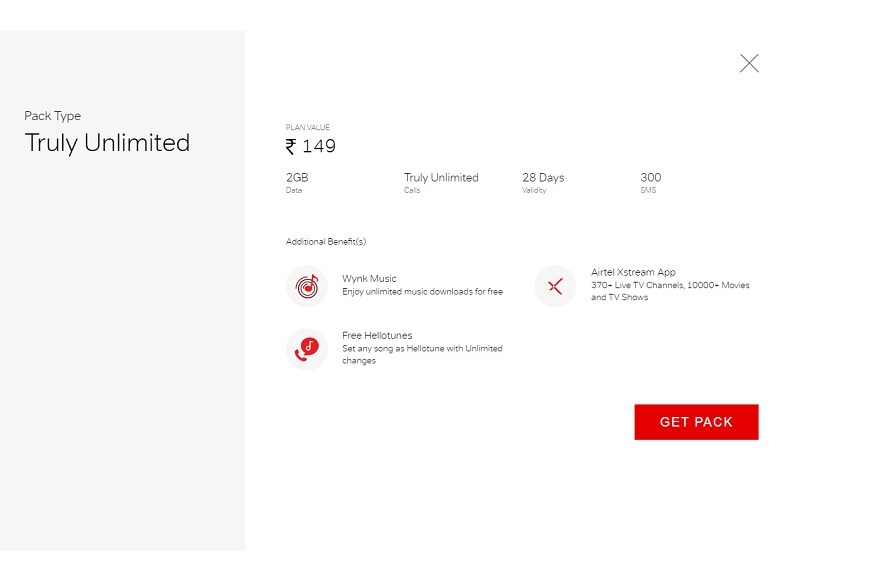
Task: Click the Pack Type label
Action: [52, 116]
